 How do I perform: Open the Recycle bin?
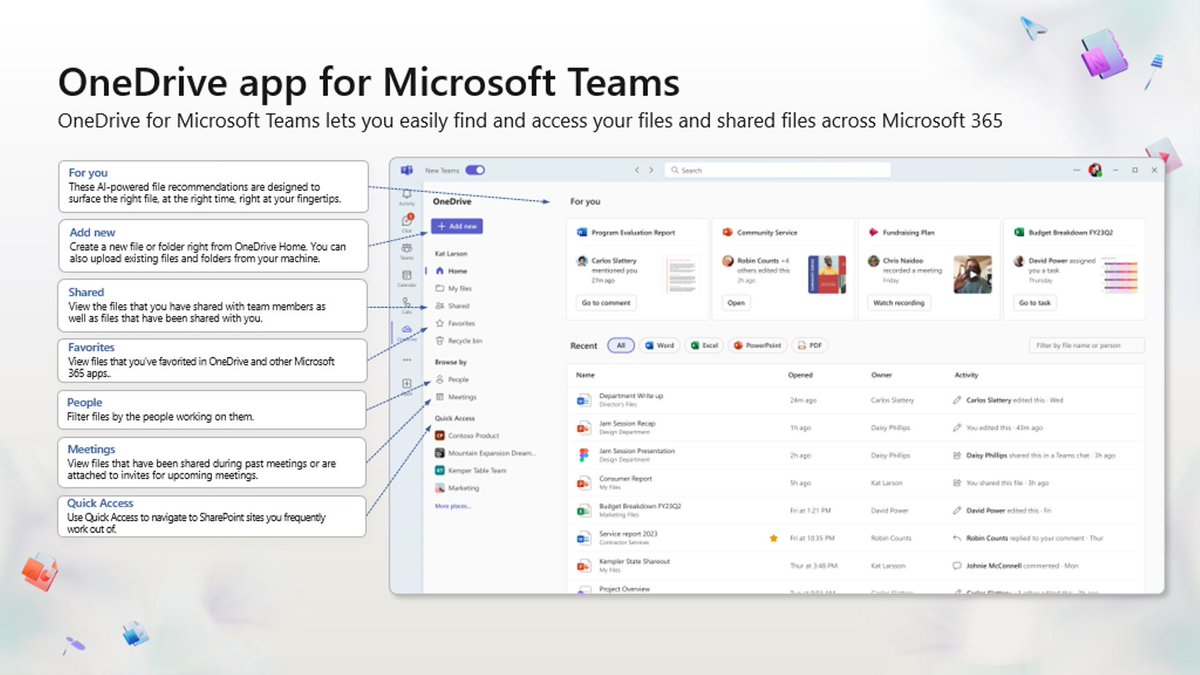coord(457,341)
